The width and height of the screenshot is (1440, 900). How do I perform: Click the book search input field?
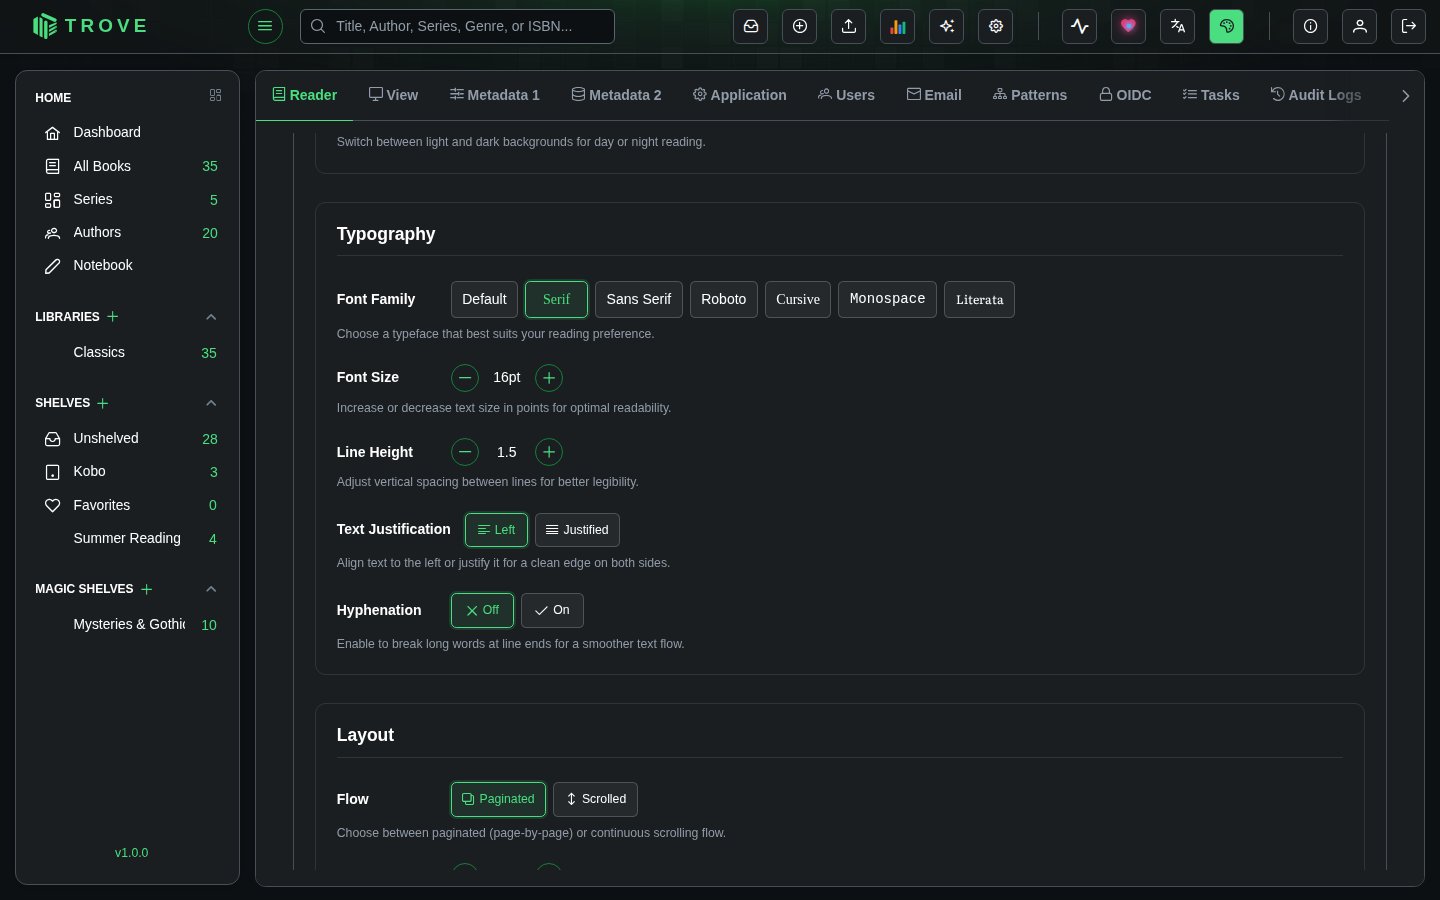457,26
